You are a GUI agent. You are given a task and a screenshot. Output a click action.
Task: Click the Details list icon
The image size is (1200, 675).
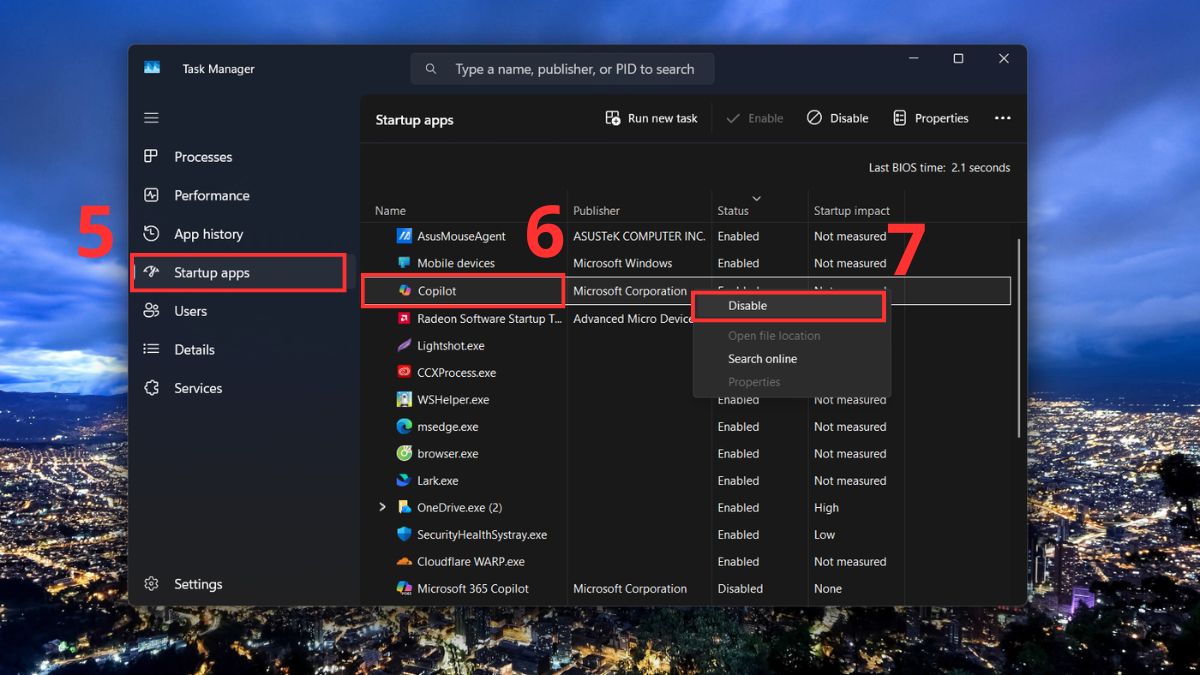click(x=151, y=349)
